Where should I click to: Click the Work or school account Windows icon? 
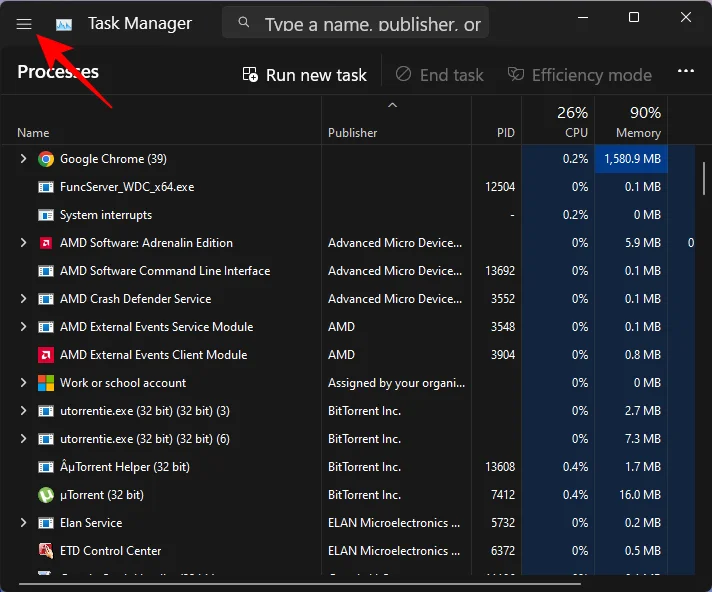[x=46, y=383]
